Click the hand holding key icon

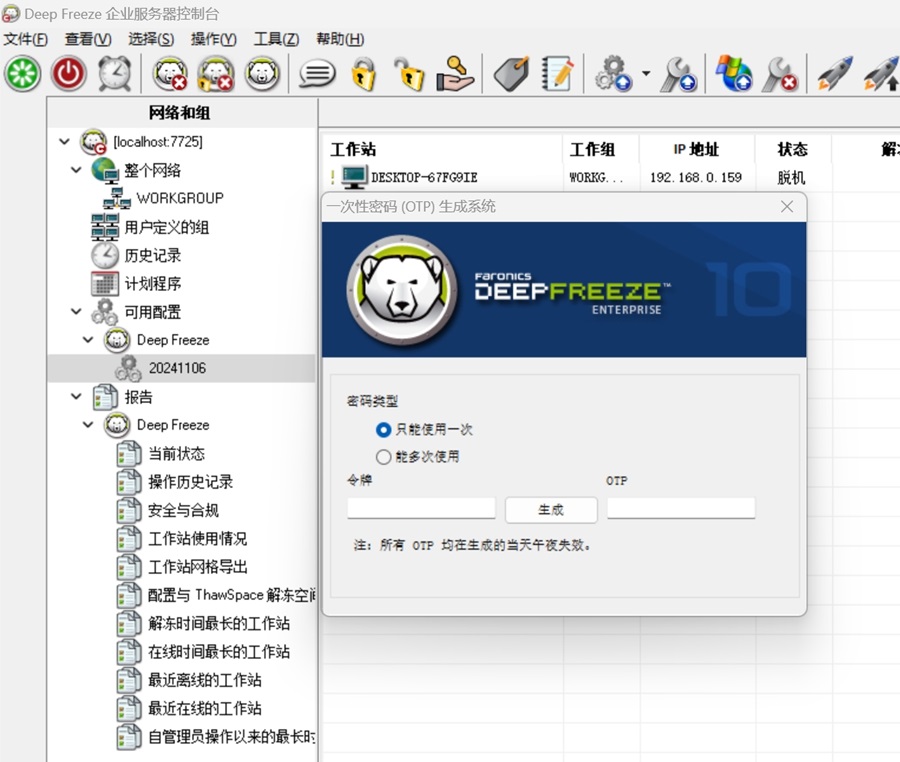coord(455,74)
